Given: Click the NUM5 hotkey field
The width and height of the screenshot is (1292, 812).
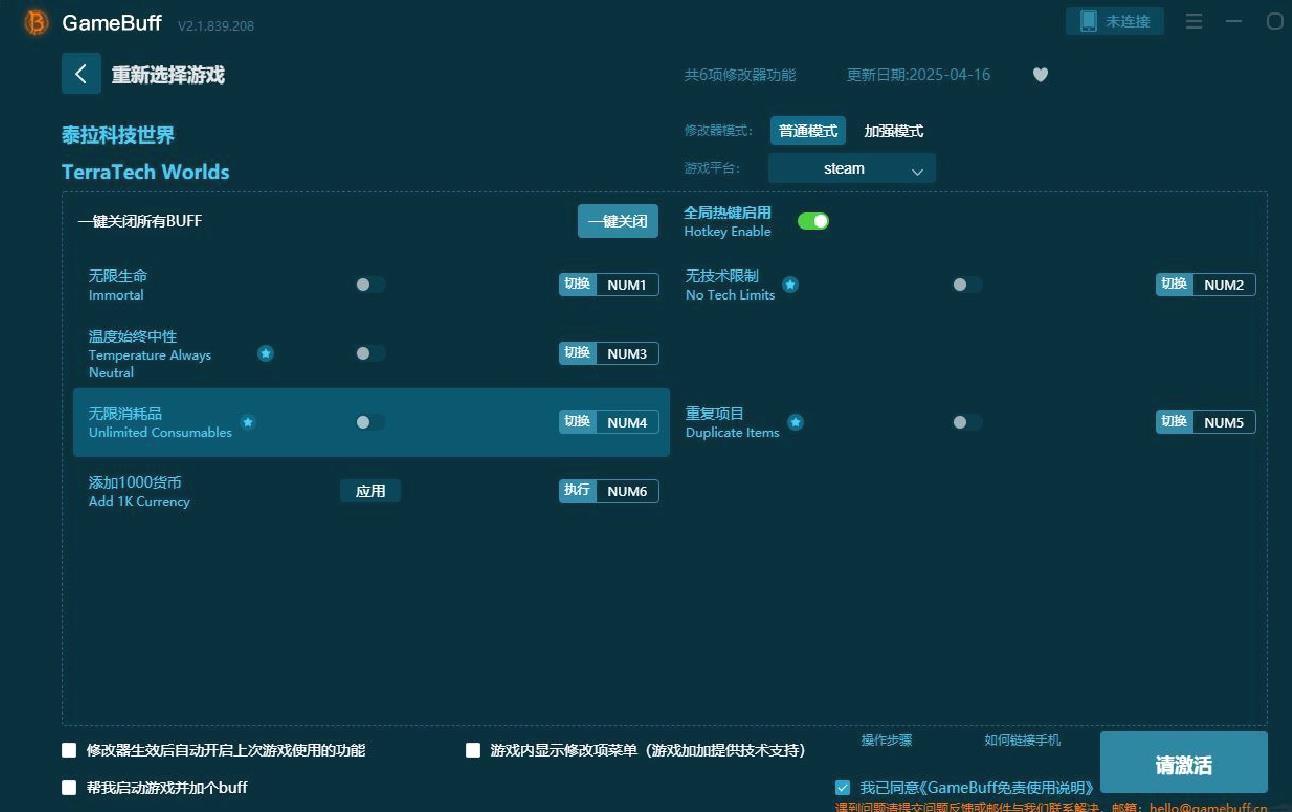Looking at the screenshot, I should pos(1224,422).
